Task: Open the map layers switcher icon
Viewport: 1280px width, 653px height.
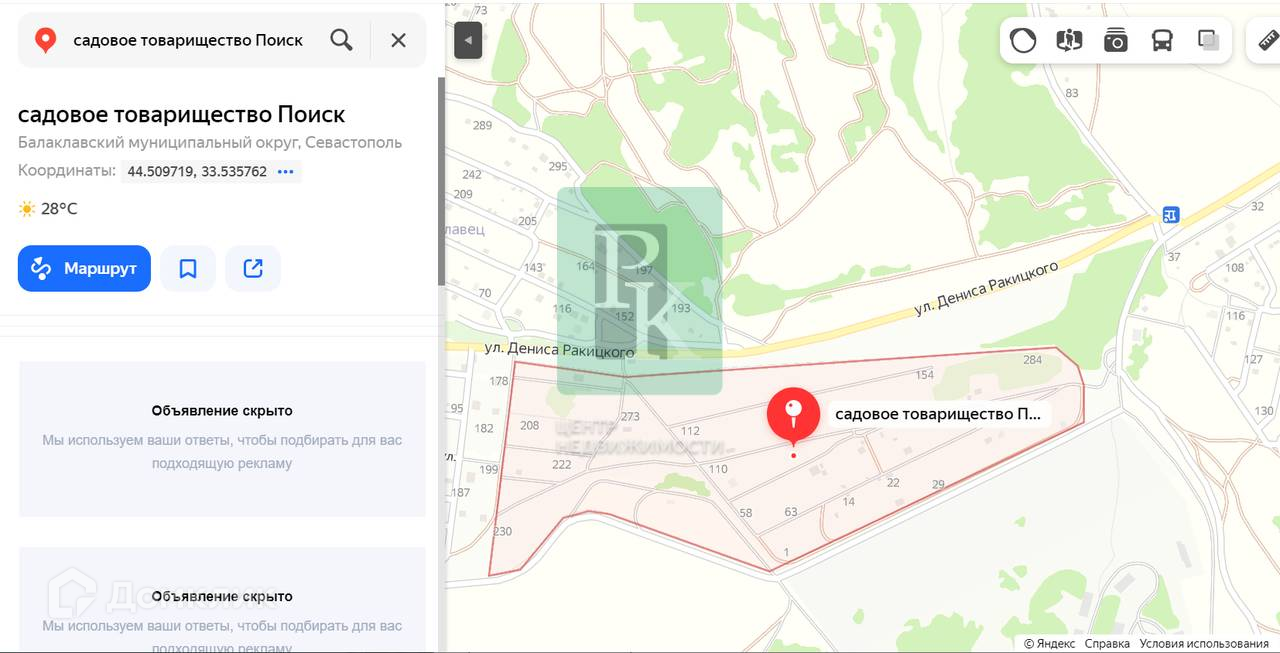Action: (x=1209, y=41)
